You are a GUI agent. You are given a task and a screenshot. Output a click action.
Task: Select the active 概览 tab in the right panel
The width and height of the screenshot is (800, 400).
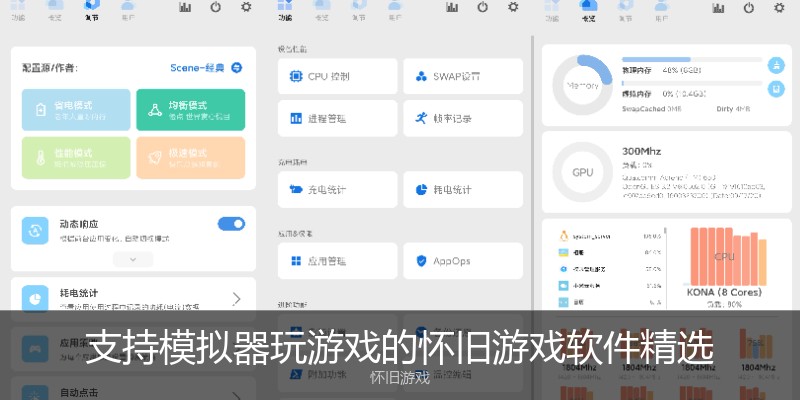coord(588,10)
